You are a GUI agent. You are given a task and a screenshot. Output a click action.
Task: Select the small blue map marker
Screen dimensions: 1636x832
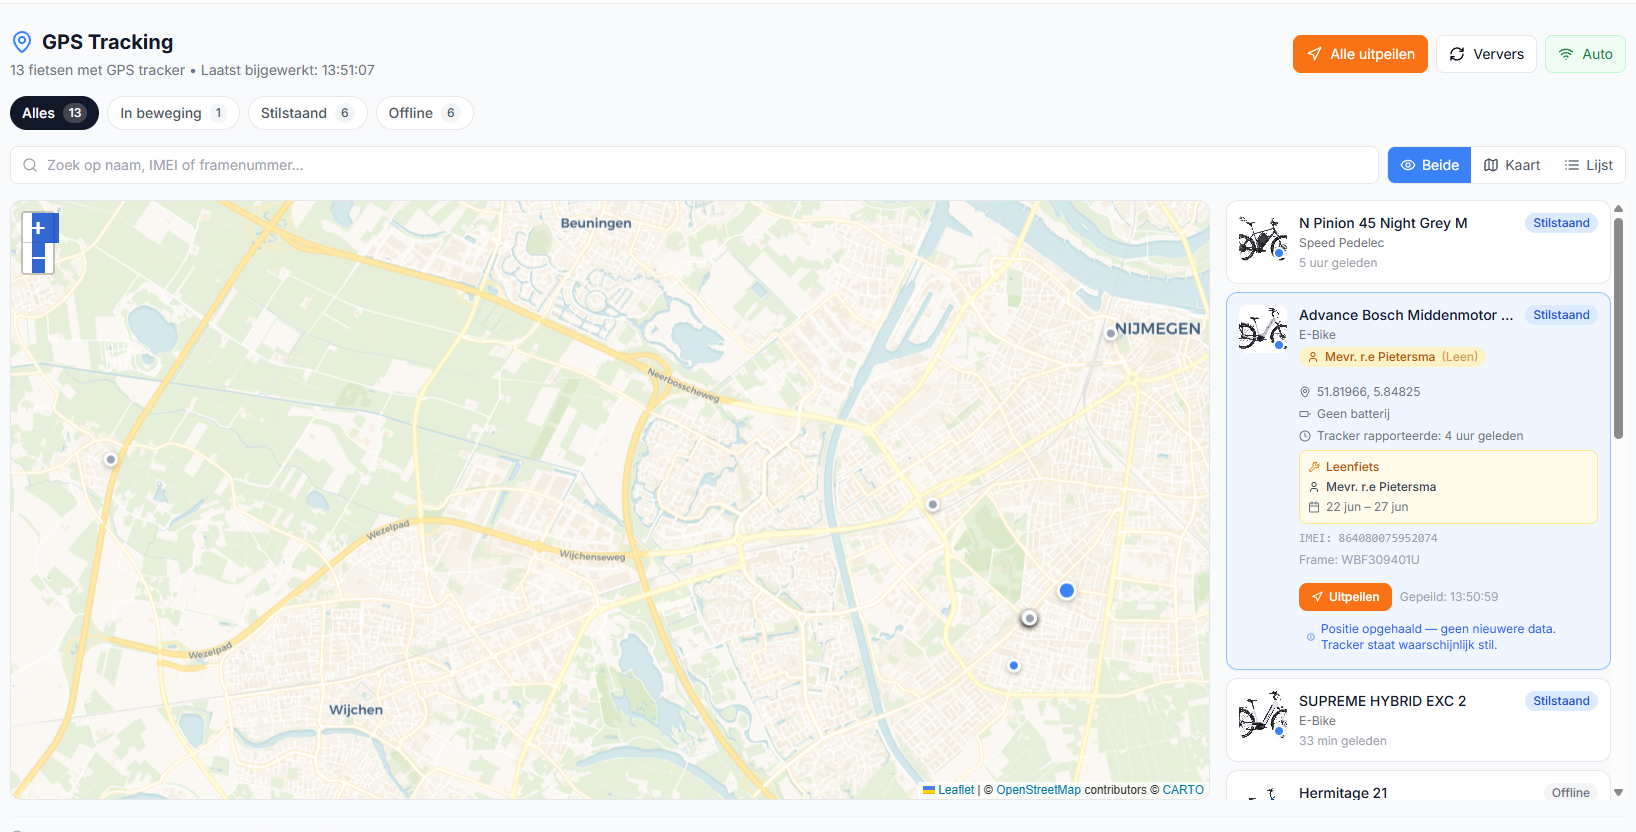[1014, 665]
